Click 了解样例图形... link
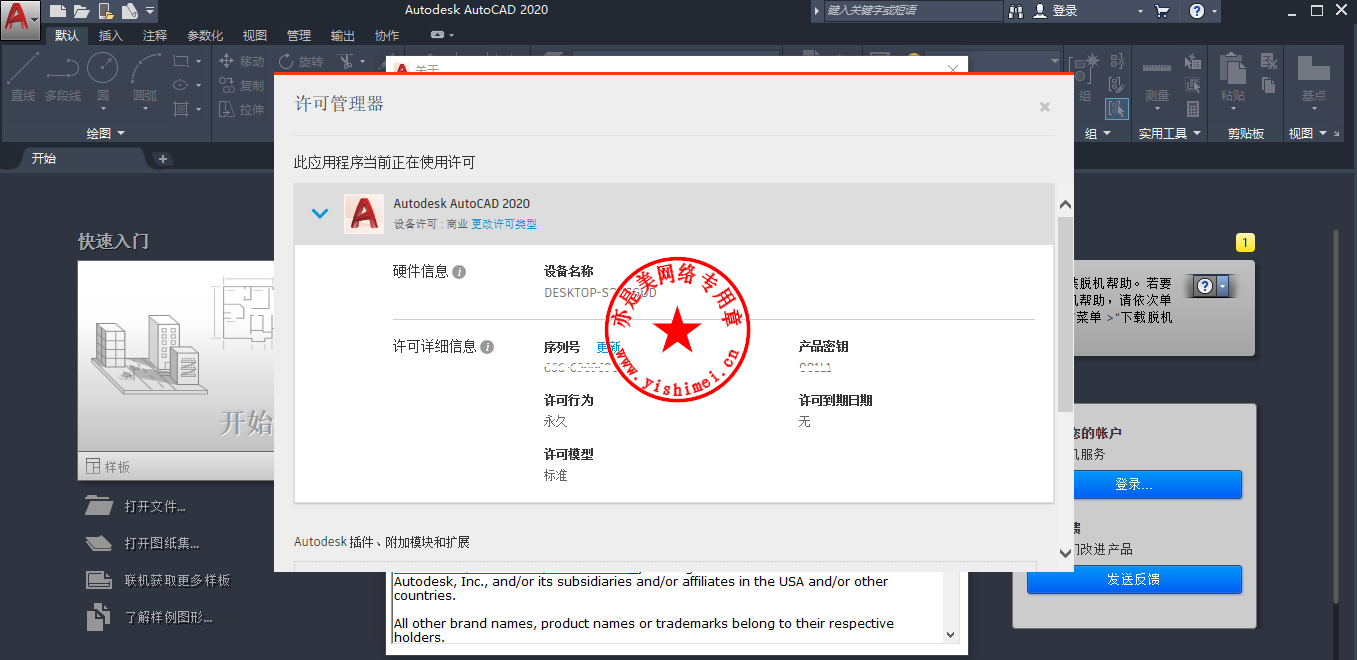Screen dimensions: 1357x660 click(168, 617)
